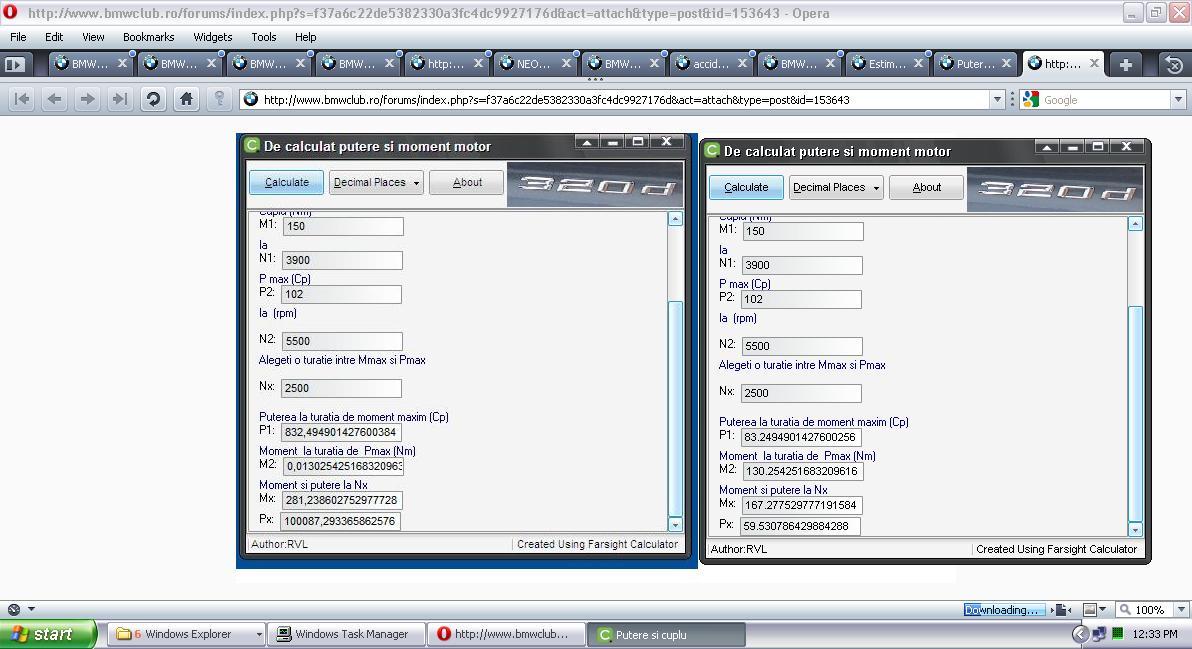Expand the address bar URL dropdown
Image resolution: width=1192 pixels, height=649 pixels.
[x=996, y=99]
